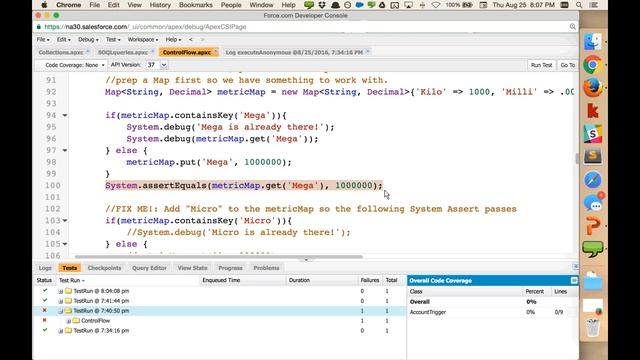Maximize the Overall Code Coverage panel

coord(574,280)
